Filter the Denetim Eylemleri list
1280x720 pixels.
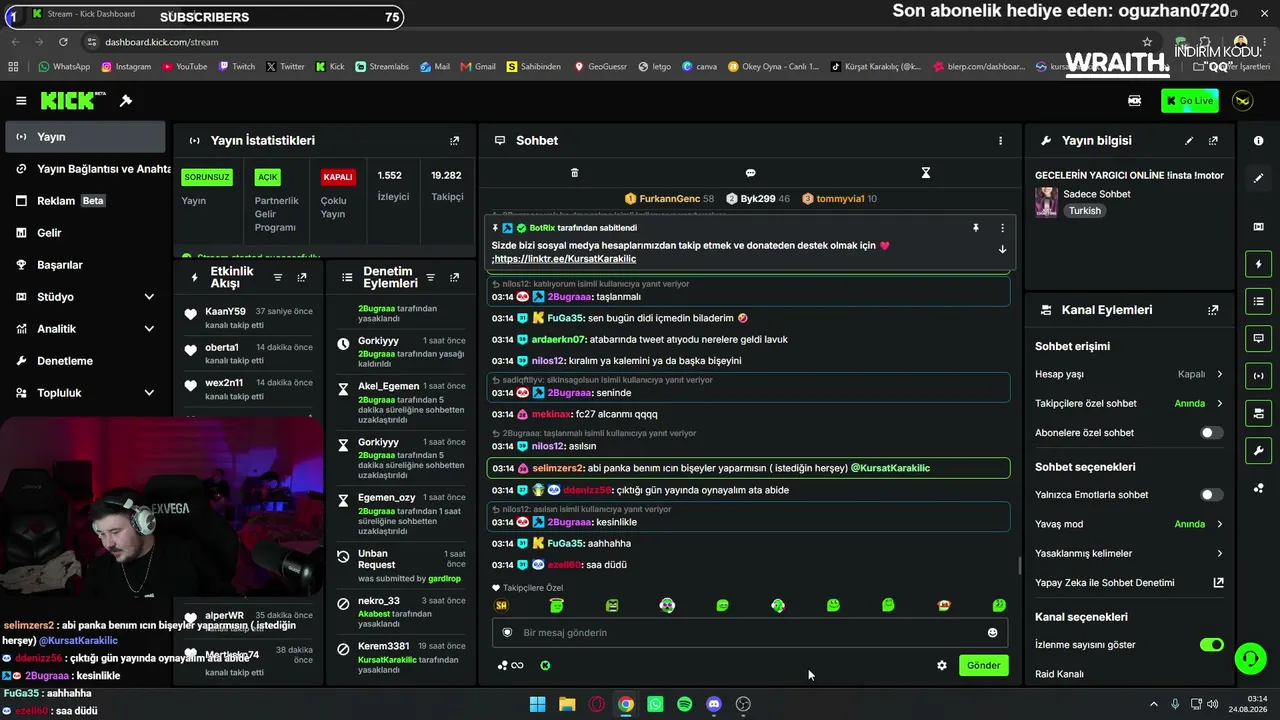tap(430, 278)
